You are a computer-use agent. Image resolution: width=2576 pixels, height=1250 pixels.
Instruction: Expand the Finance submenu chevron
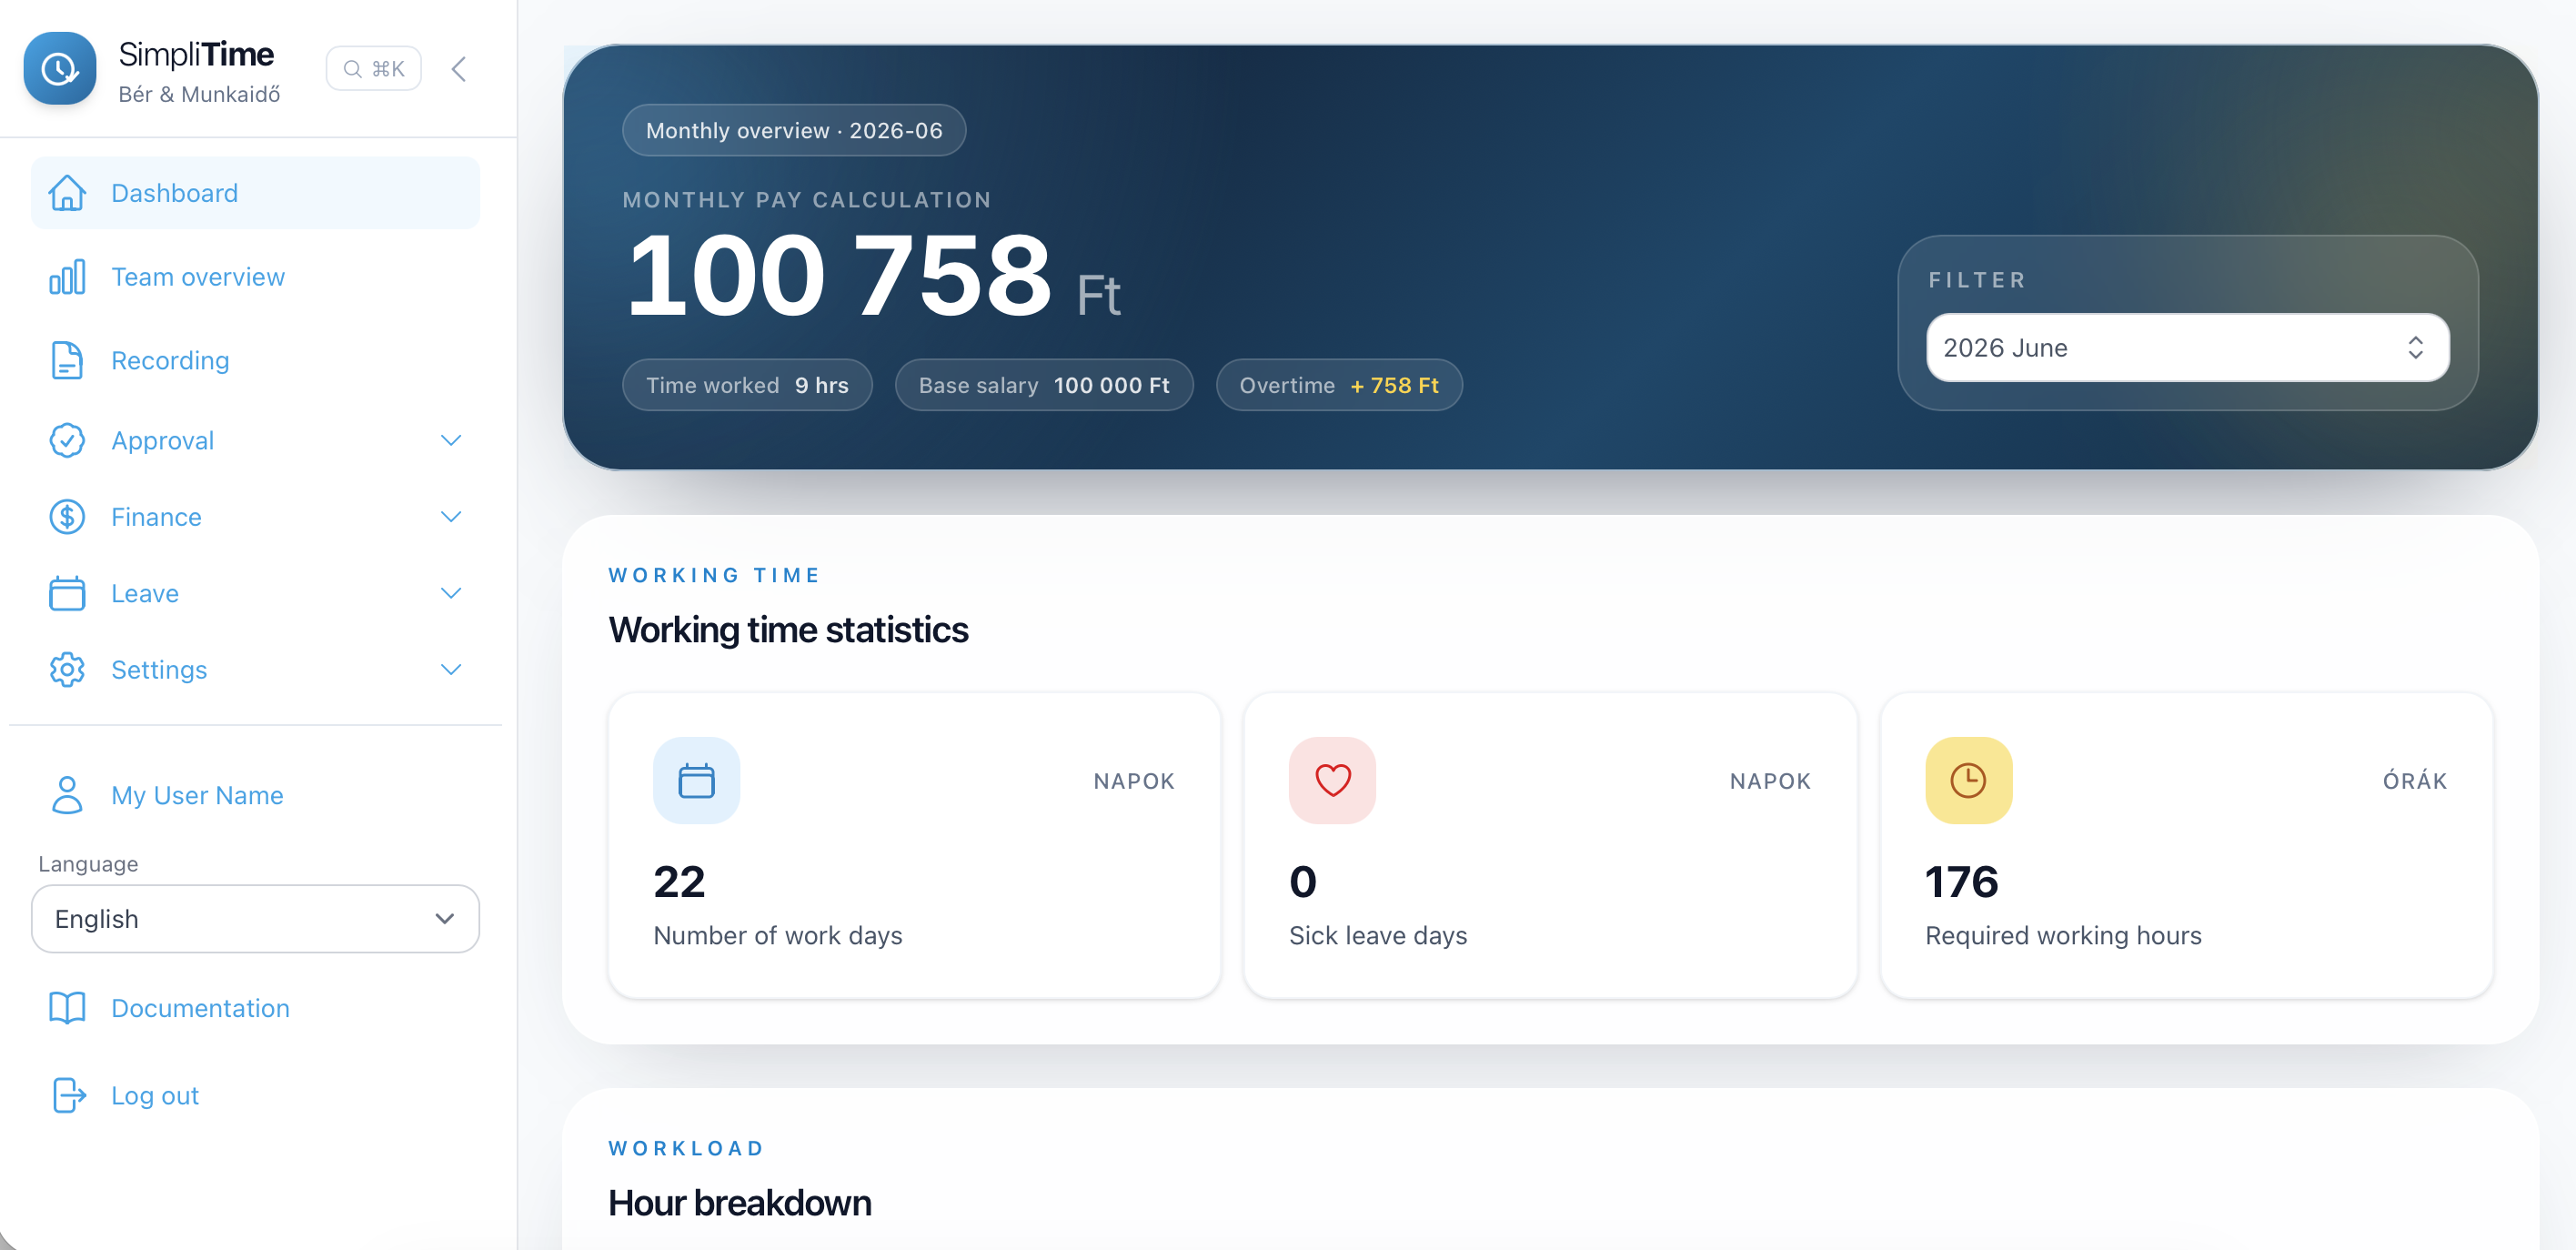pos(451,517)
